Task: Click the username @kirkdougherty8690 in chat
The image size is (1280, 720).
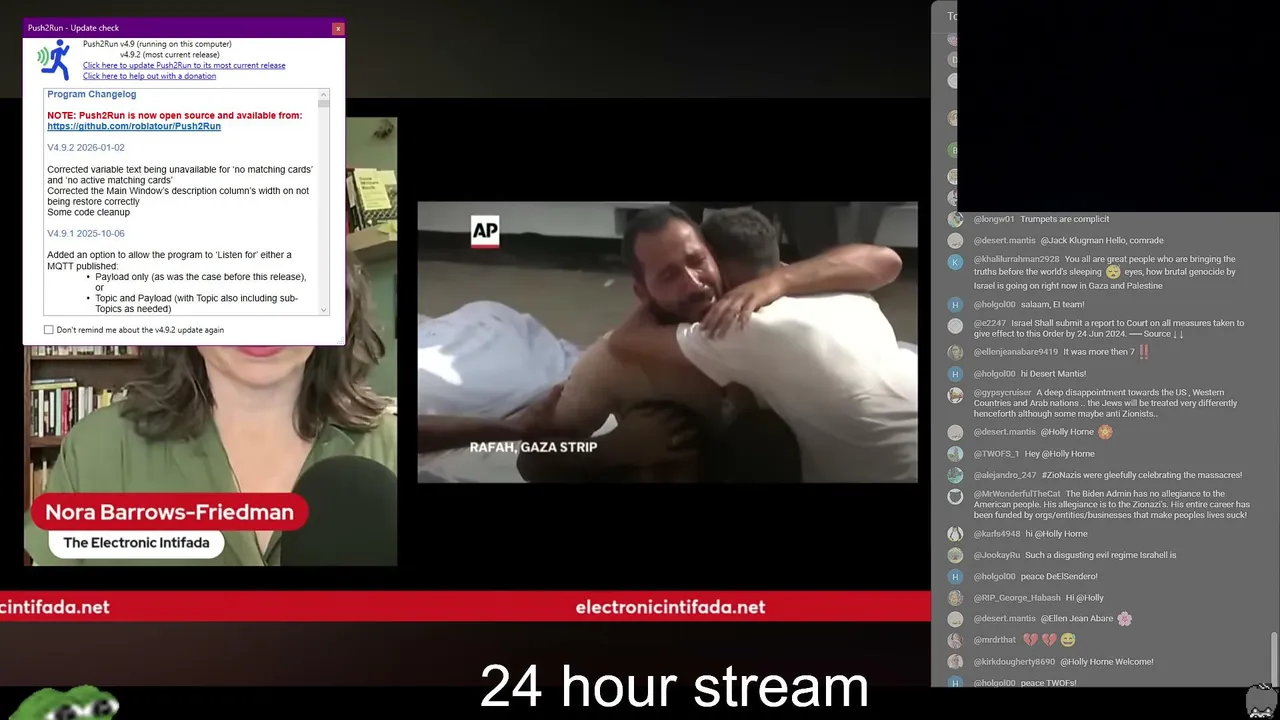Action: pos(1014,662)
